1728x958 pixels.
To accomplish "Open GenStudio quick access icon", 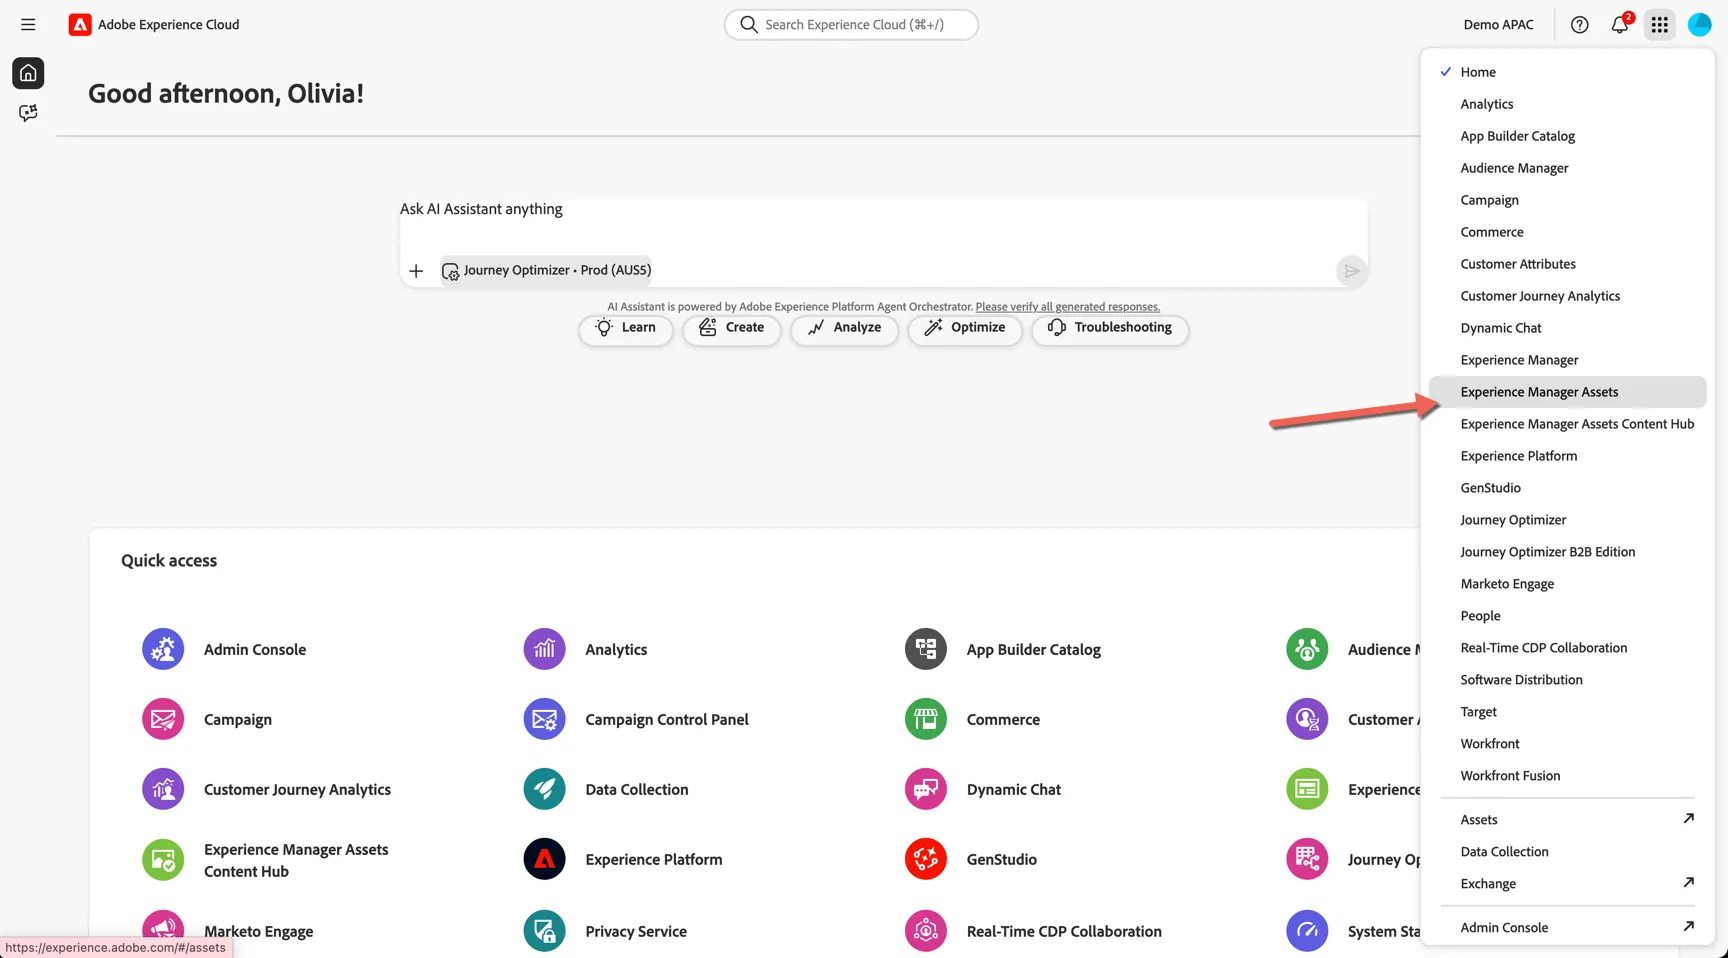I will [x=926, y=859].
